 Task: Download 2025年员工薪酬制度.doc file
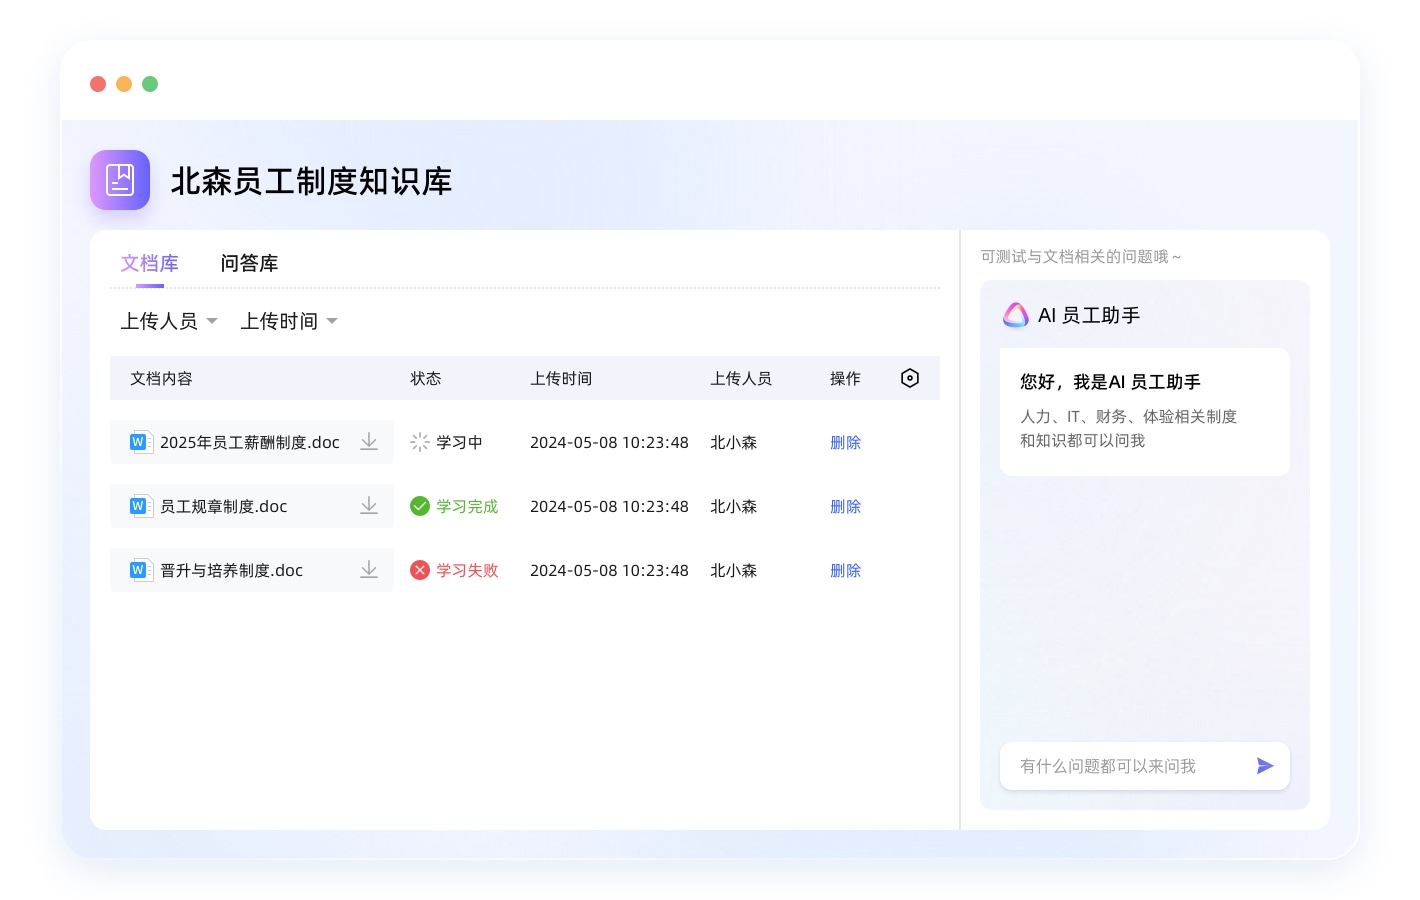coord(369,442)
